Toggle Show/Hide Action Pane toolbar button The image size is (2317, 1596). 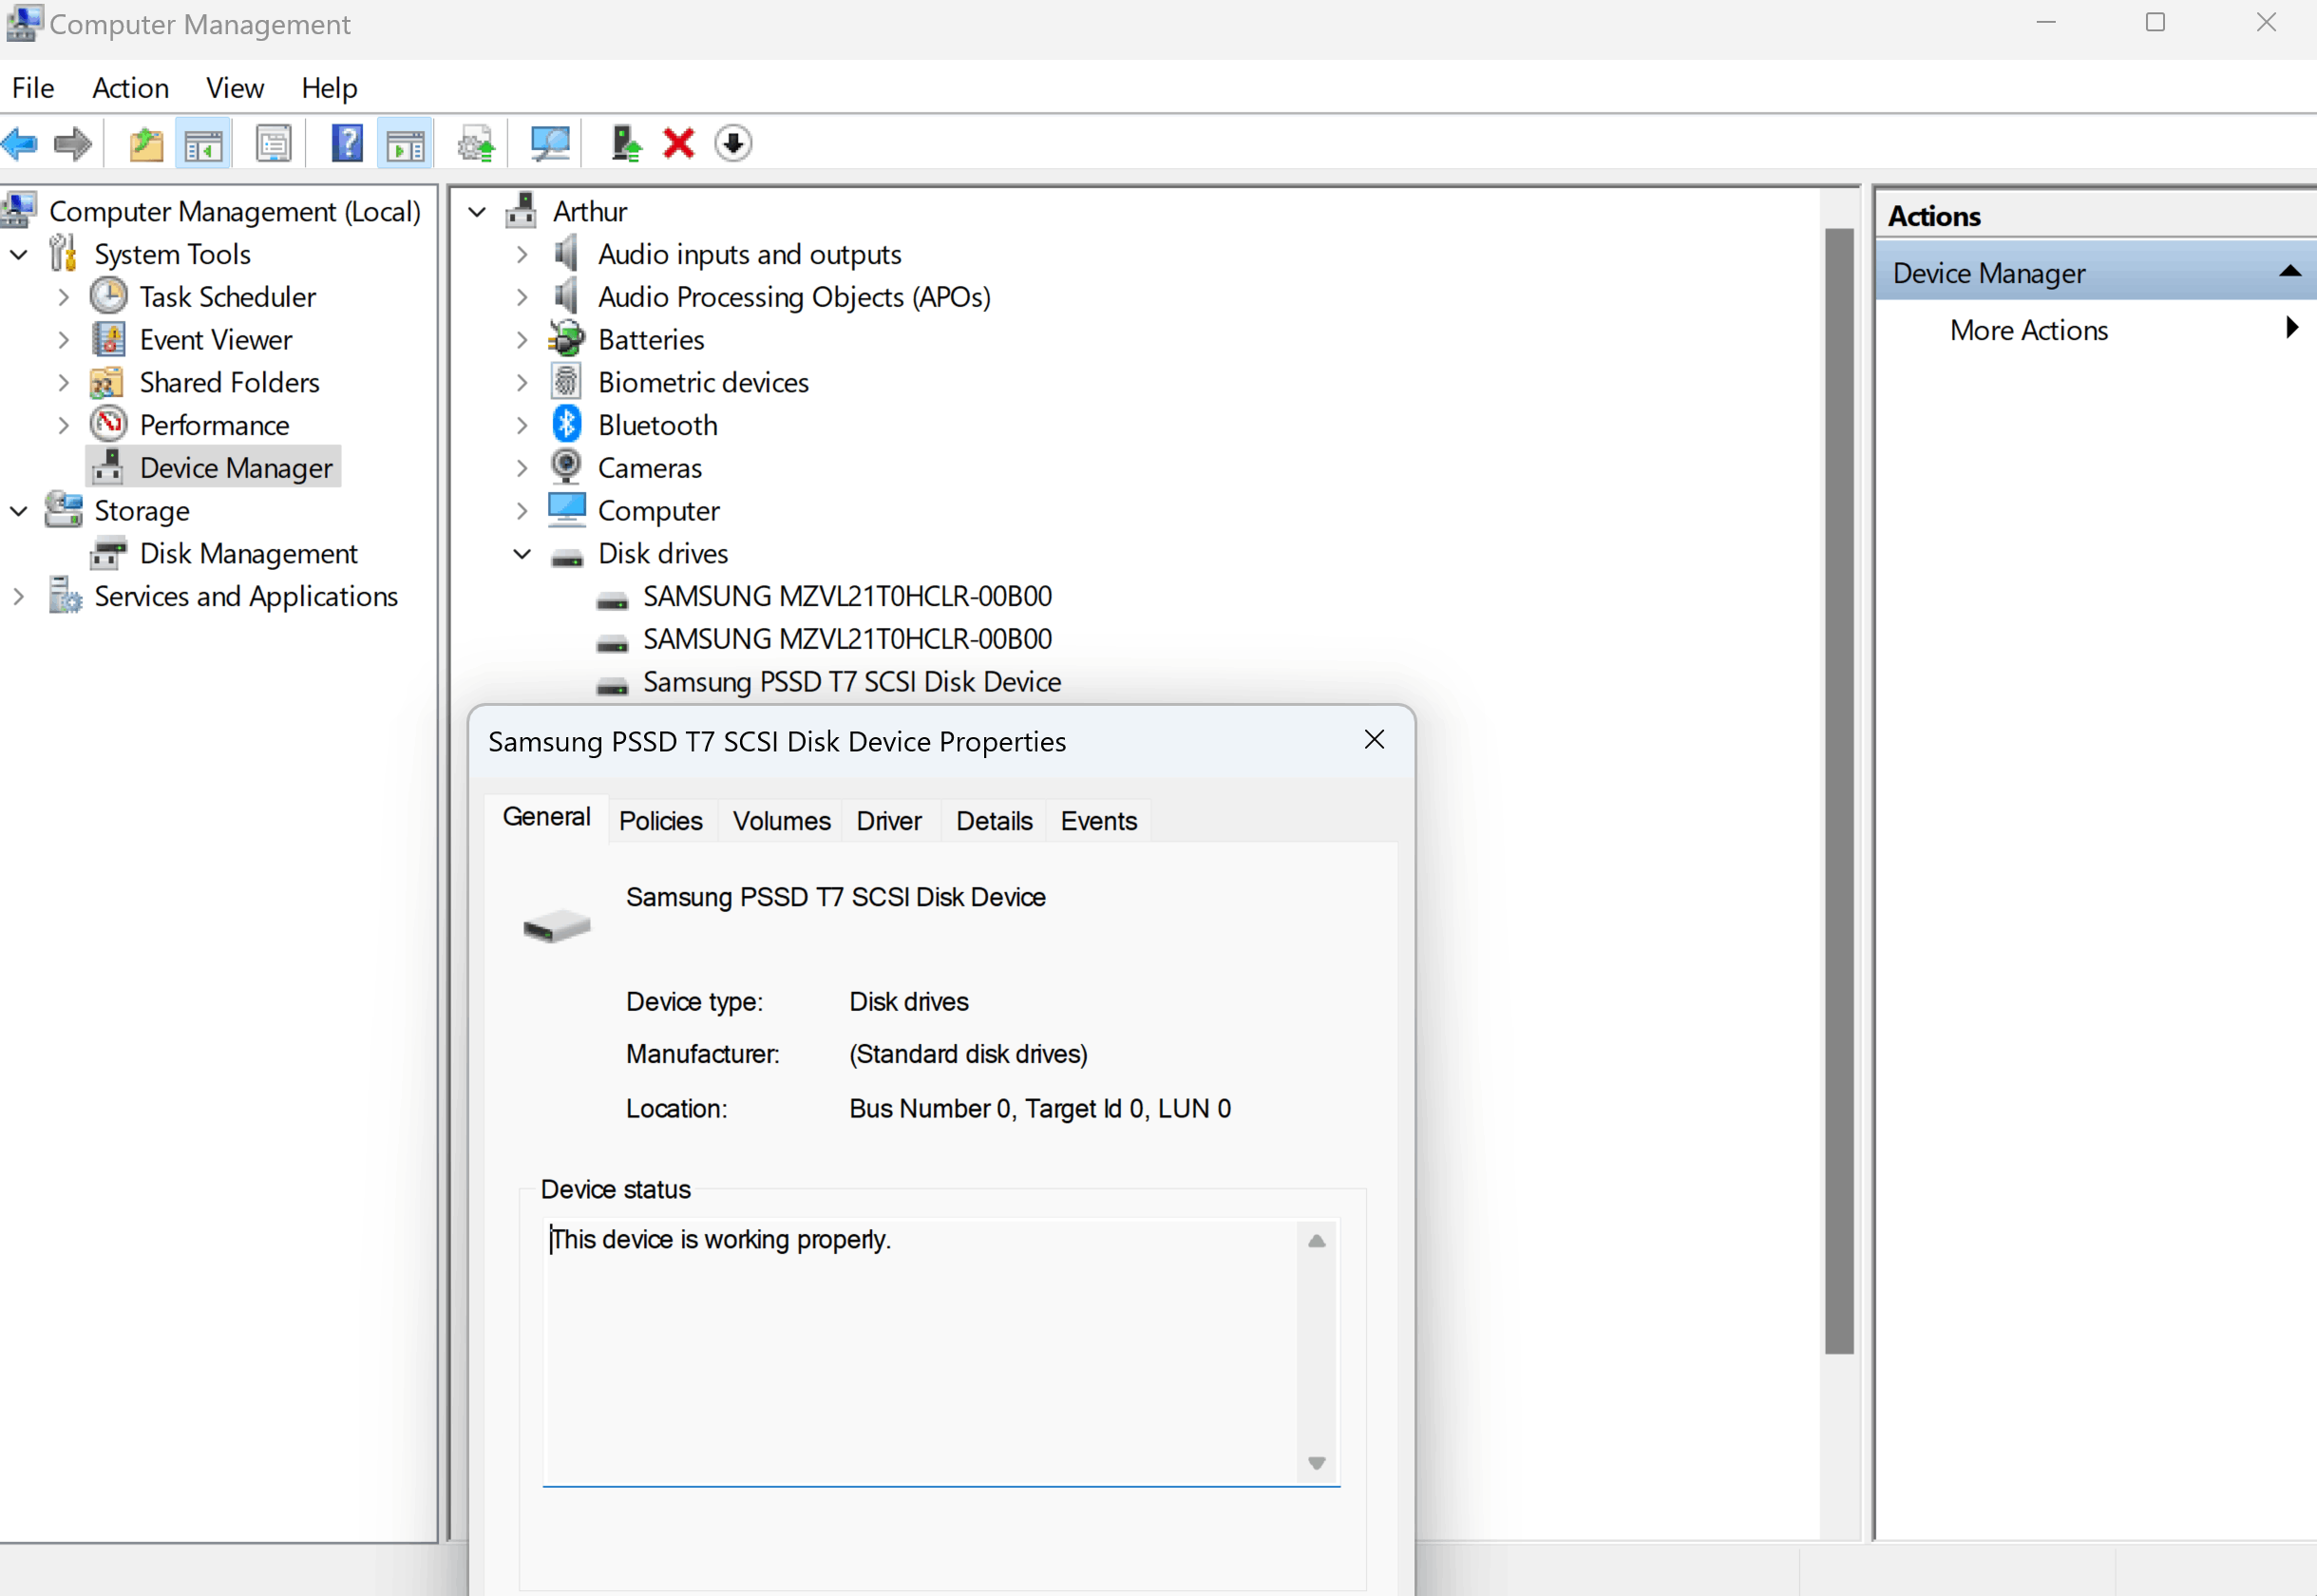405,144
